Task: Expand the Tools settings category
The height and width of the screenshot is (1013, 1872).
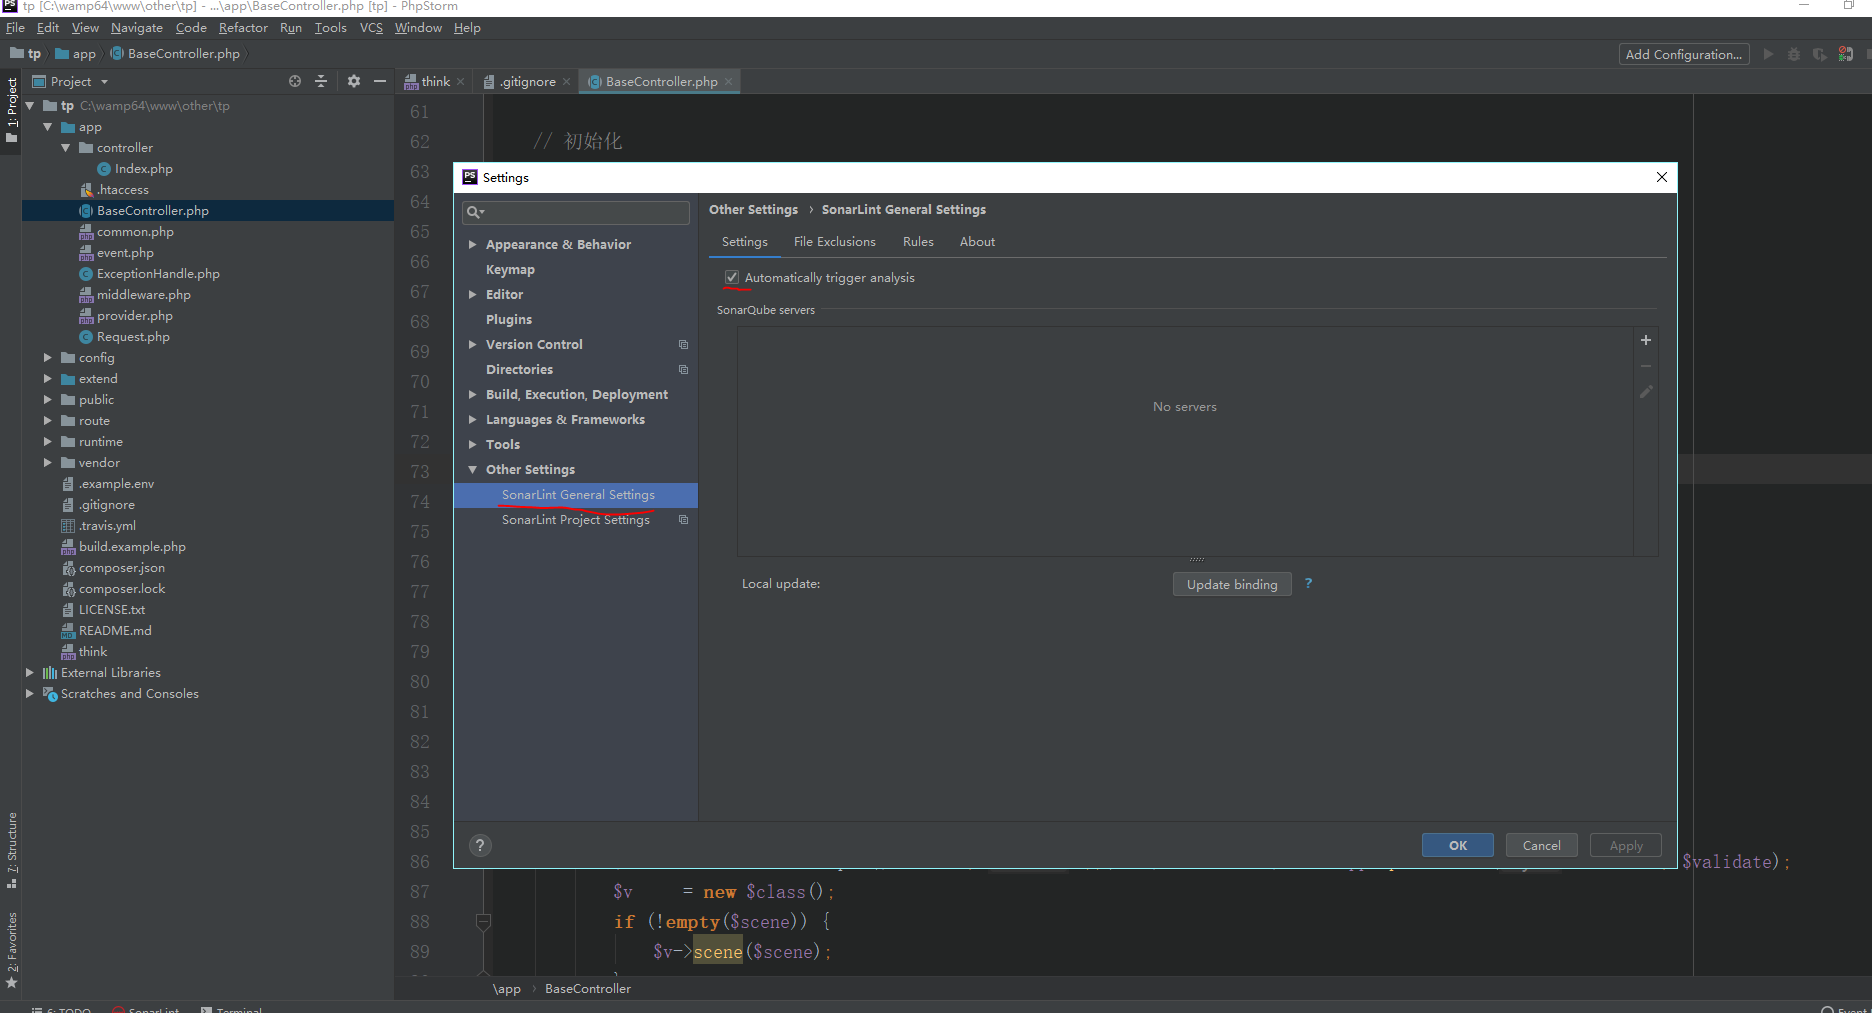Action: (472, 444)
